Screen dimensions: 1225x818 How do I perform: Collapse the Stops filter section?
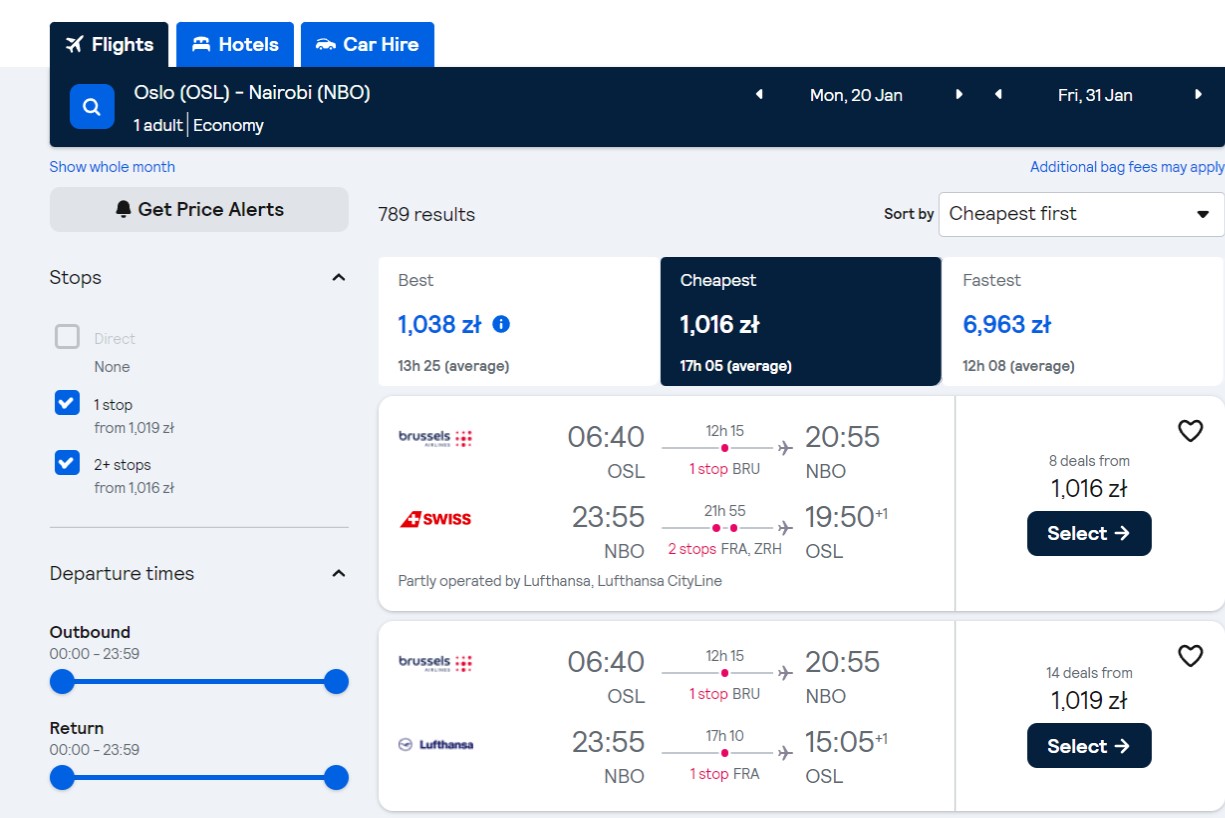coord(338,278)
